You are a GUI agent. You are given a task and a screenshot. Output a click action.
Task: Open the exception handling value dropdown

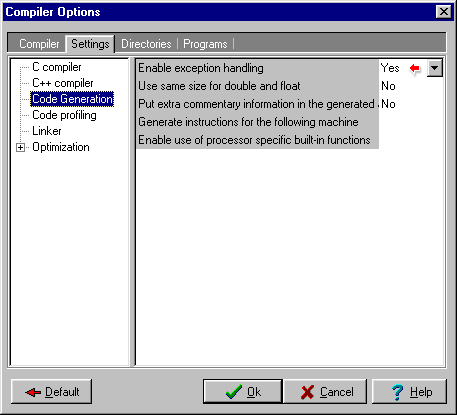(435, 68)
